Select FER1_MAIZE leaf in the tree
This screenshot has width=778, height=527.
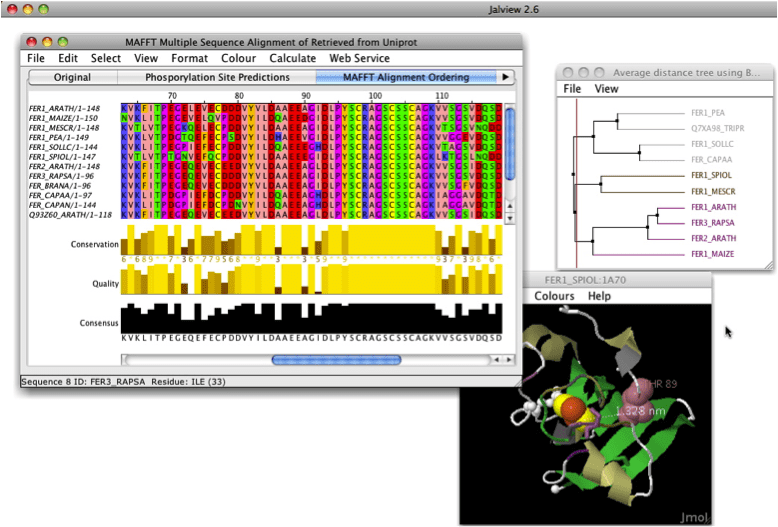tap(711, 254)
